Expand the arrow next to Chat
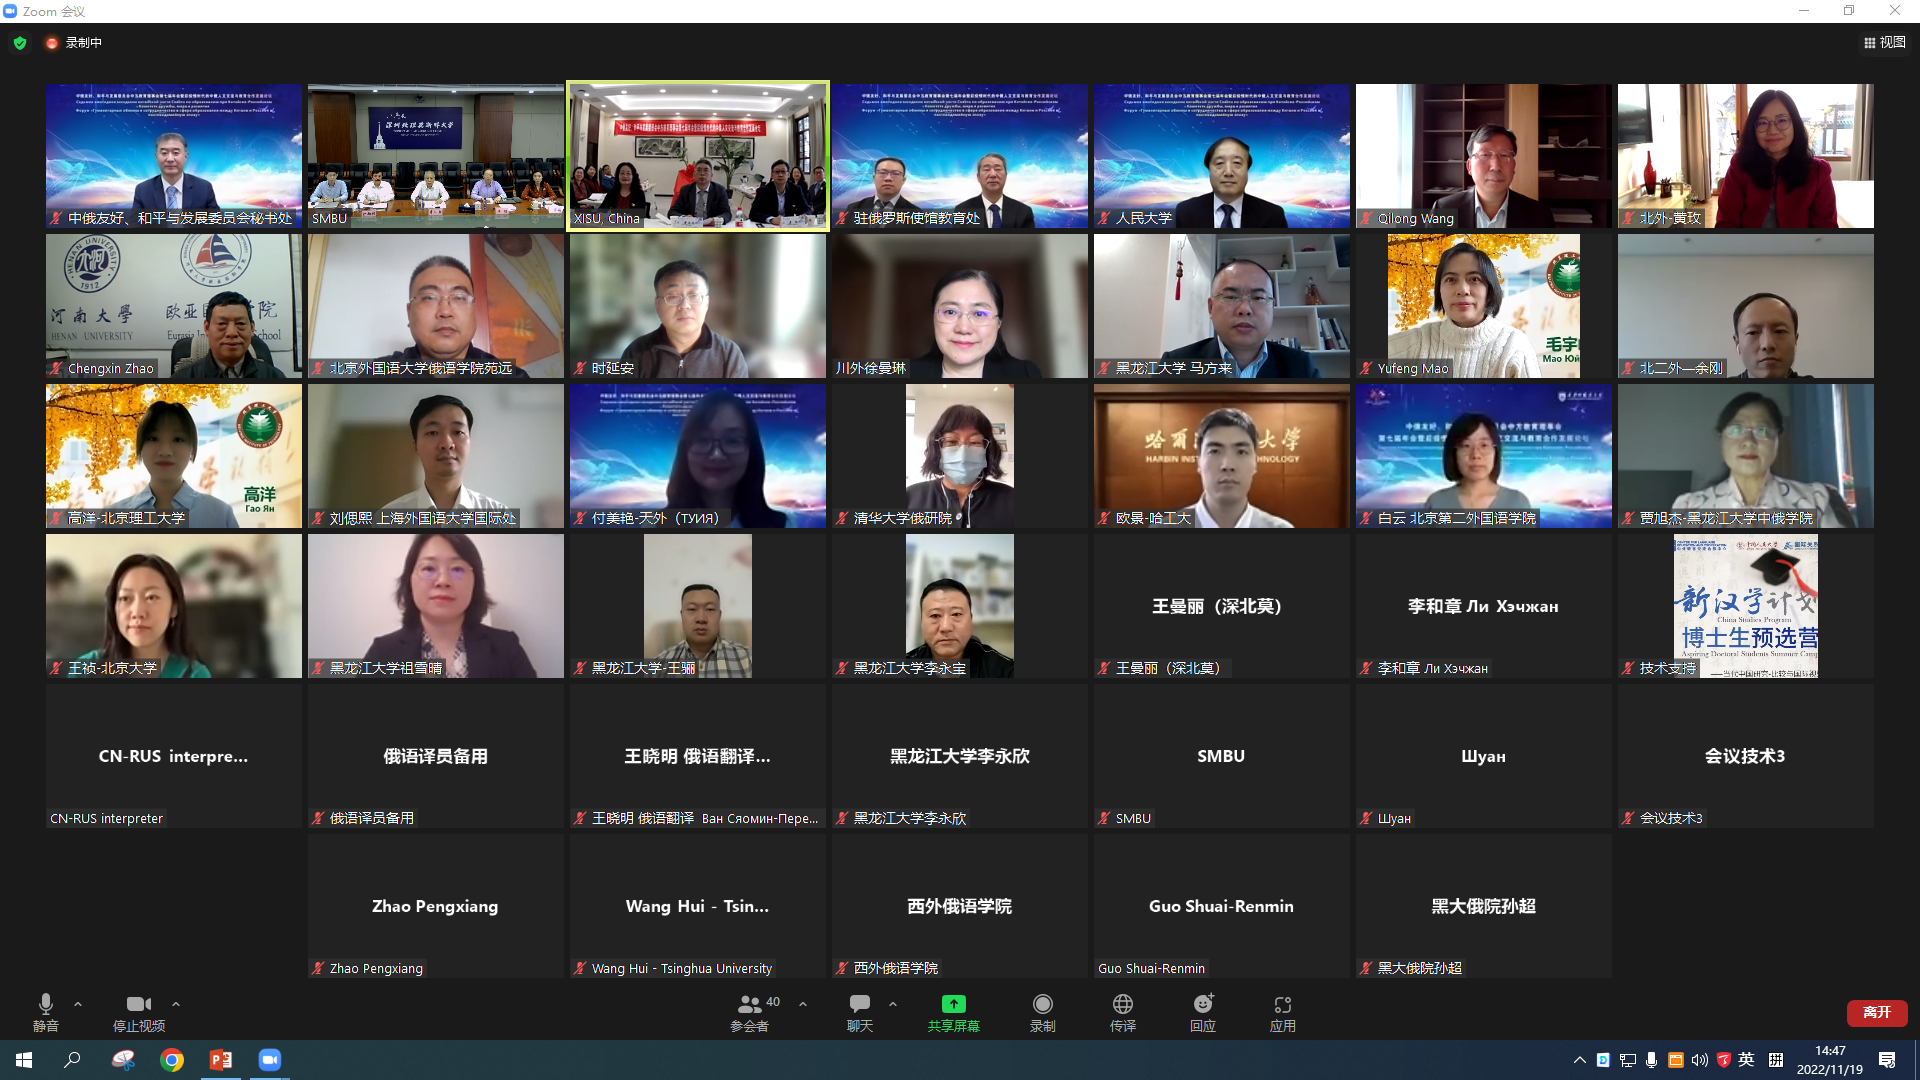1920x1080 pixels. point(893,1004)
